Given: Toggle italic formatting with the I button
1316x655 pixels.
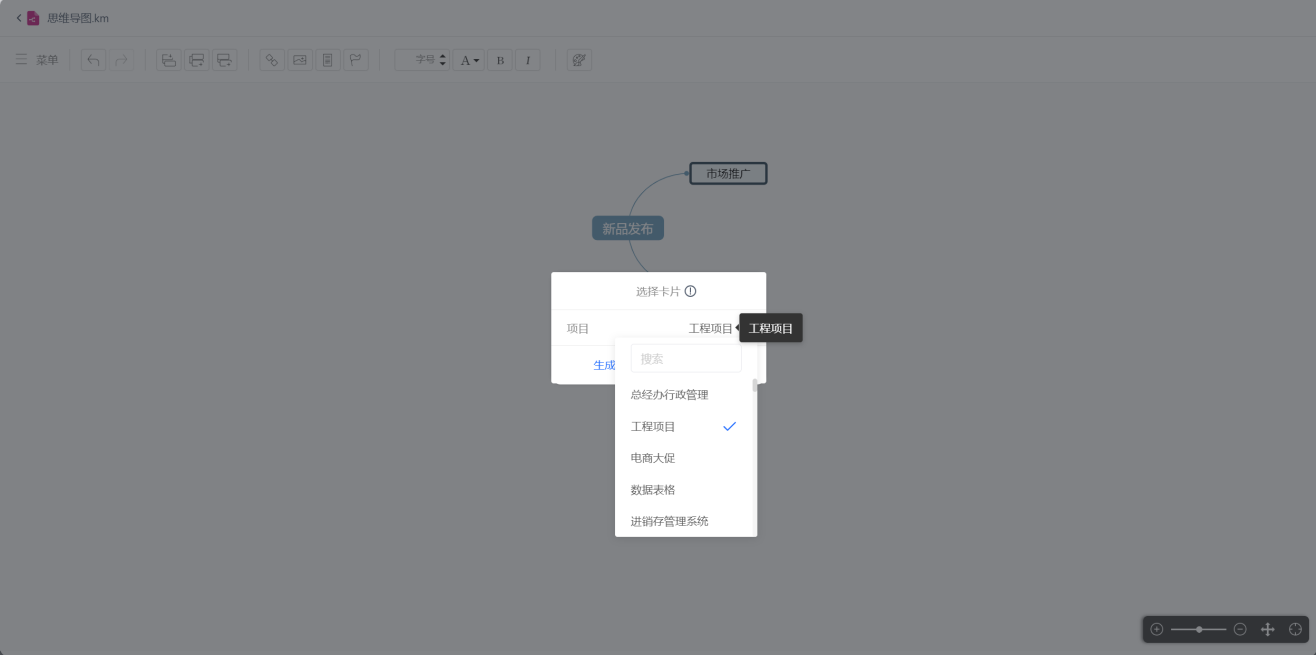Looking at the screenshot, I should click(x=528, y=60).
